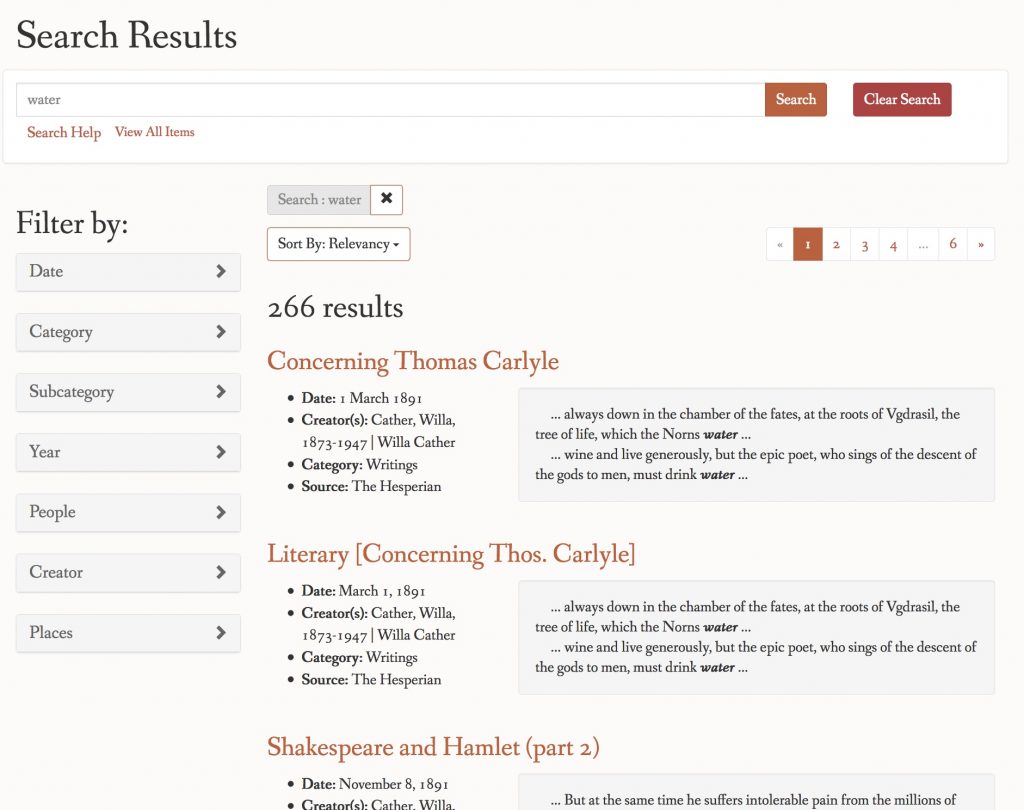
Task: Open the Sort By: Relevancy dropdown
Action: coord(338,244)
